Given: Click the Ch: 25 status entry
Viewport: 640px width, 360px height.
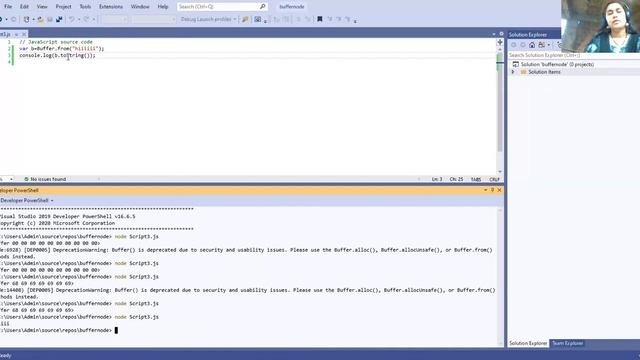Looking at the screenshot, I should coord(456,179).
